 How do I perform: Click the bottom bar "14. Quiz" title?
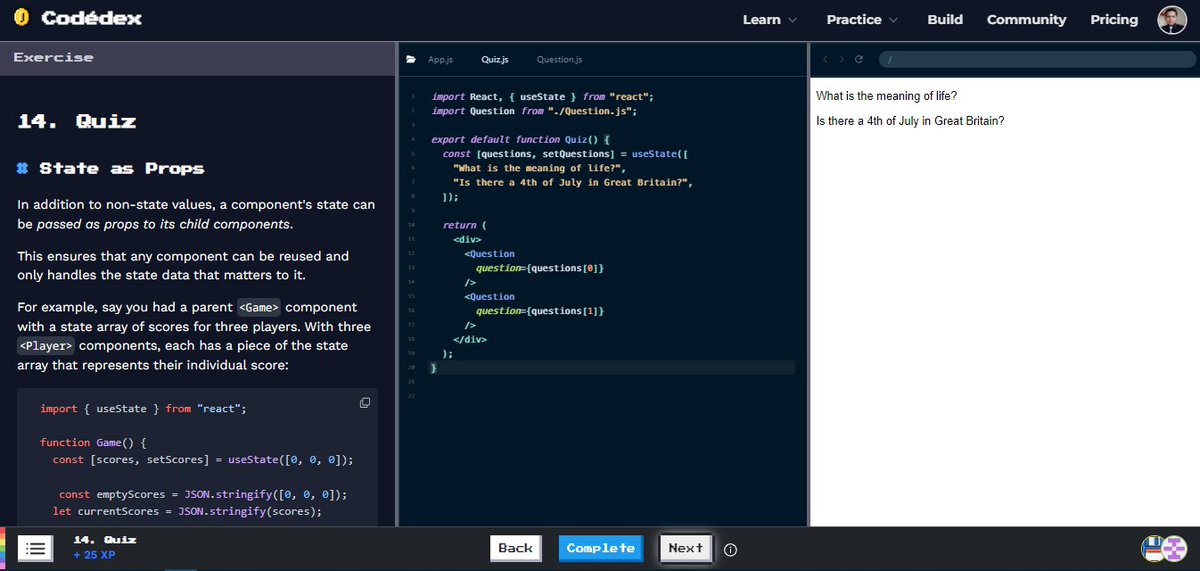pos(105,539)
